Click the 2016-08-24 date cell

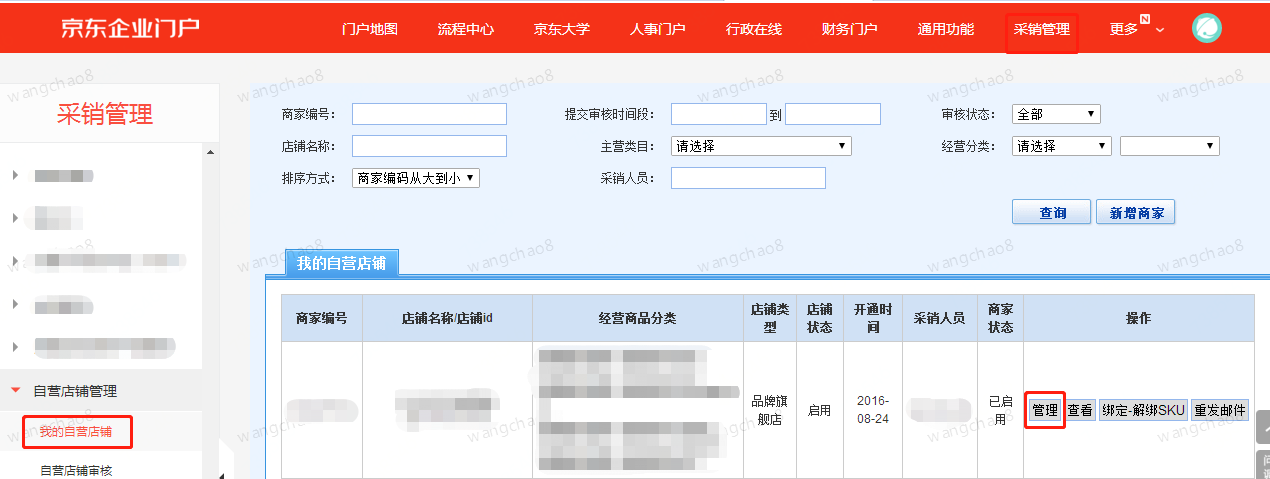873,410
